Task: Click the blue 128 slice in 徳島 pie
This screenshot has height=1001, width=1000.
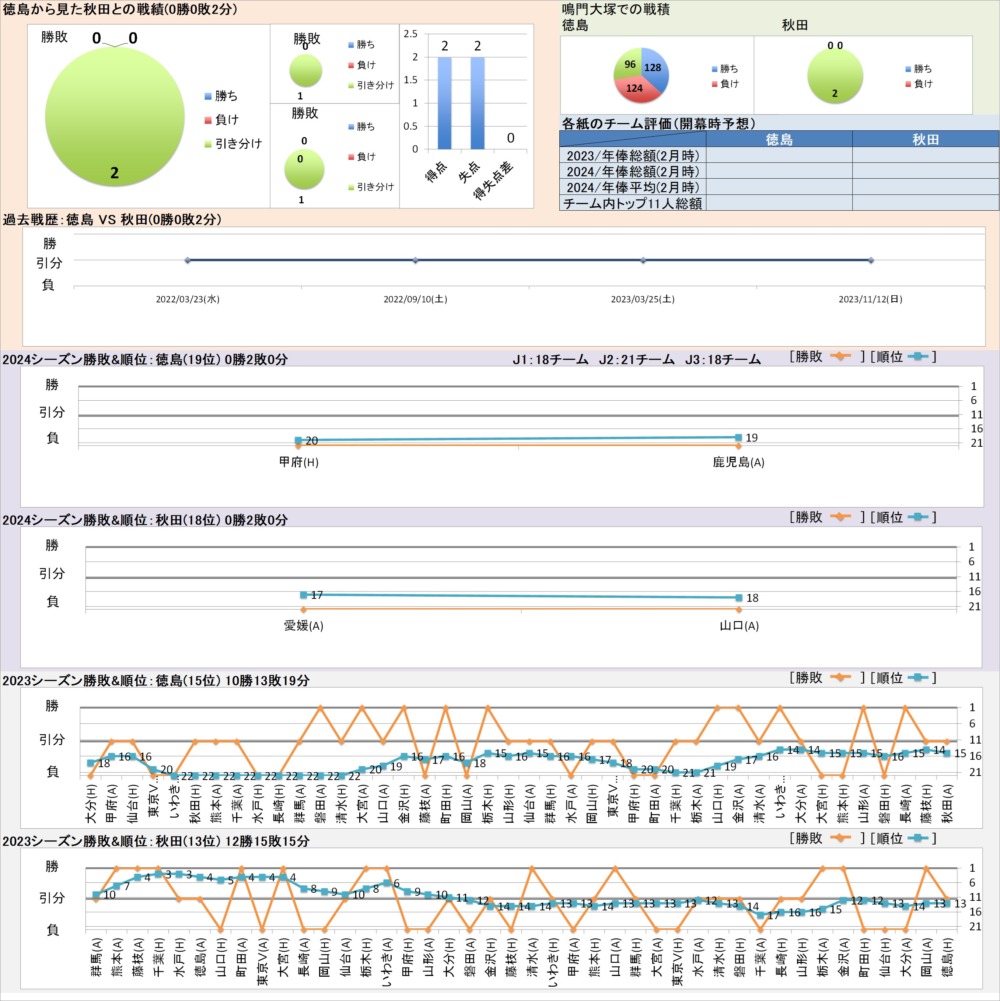Action: 654,65
